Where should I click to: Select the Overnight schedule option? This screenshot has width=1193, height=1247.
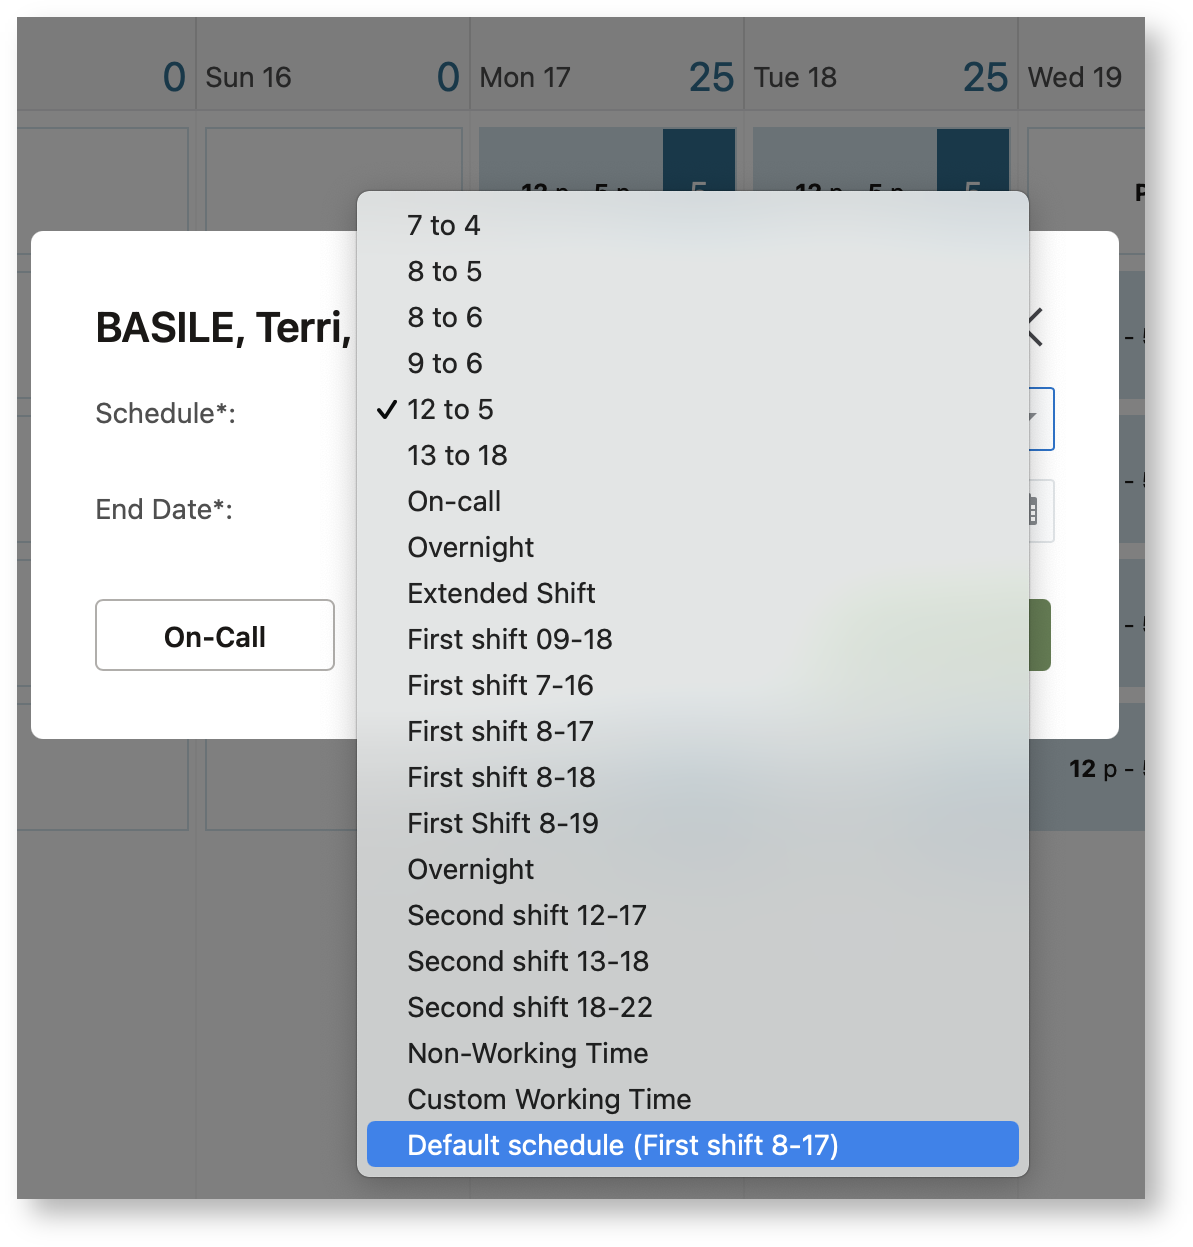point(470,547)
